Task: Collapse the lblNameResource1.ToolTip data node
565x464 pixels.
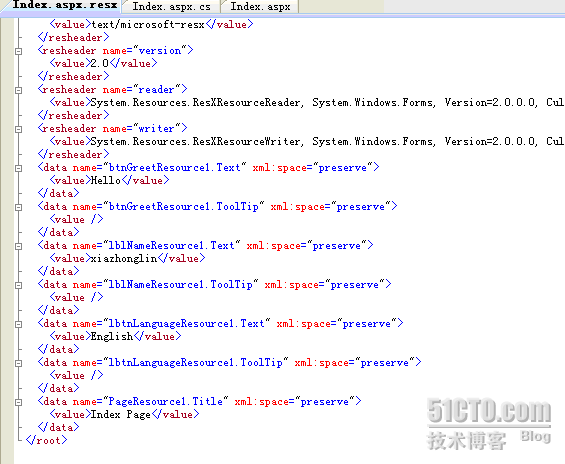Action: [18, 285]
